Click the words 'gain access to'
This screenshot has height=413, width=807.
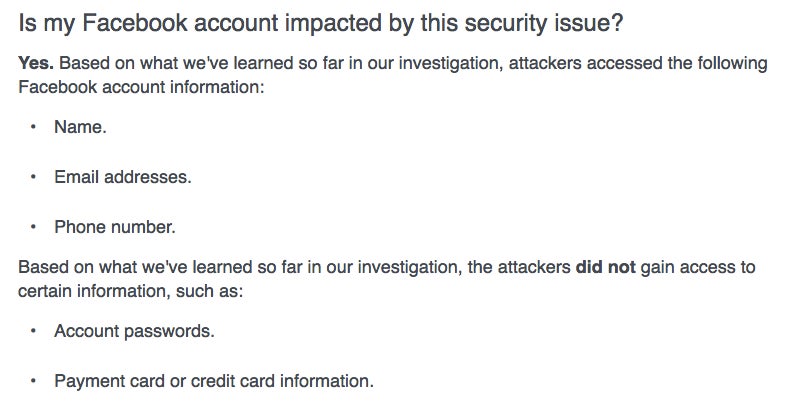click(x=698, y=267)
